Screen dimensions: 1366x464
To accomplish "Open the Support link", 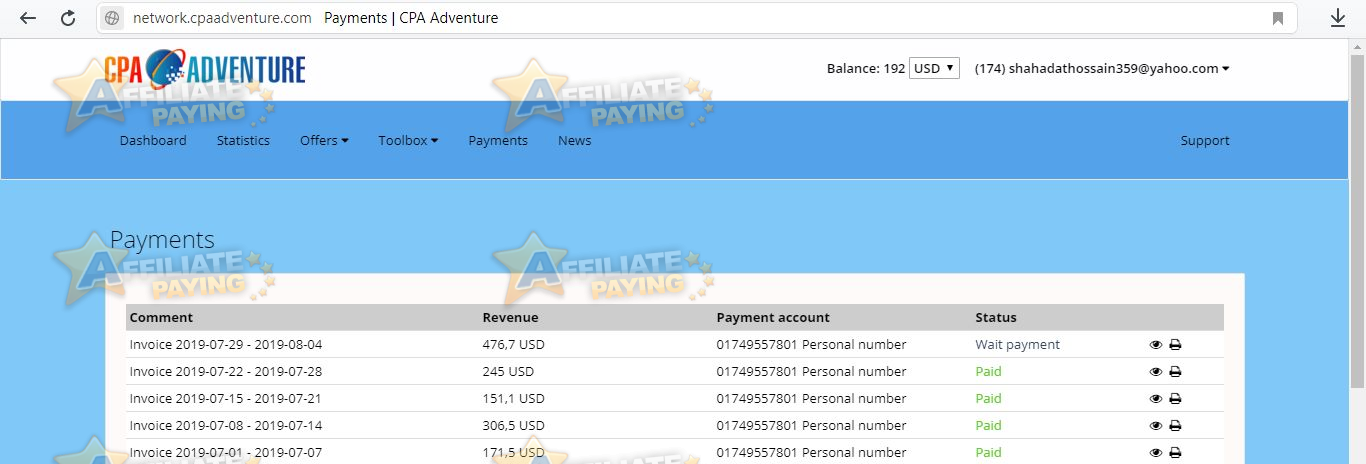I will coord(1205,141).
